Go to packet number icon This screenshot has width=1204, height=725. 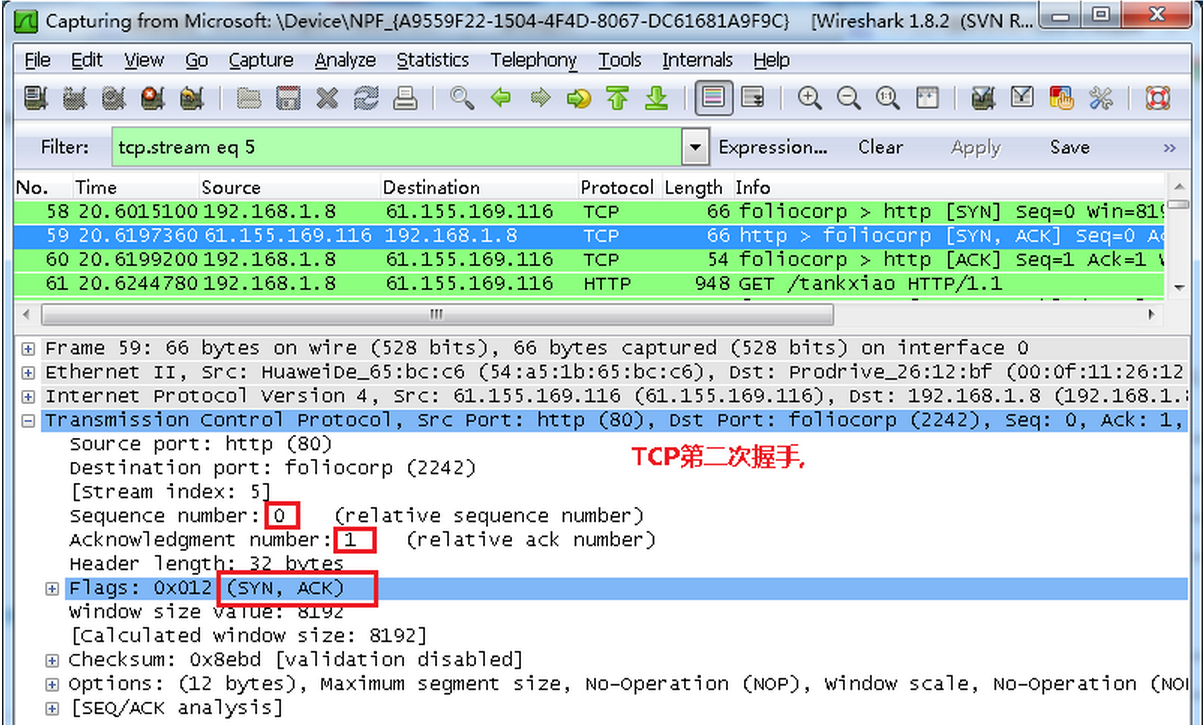(579, 98)
